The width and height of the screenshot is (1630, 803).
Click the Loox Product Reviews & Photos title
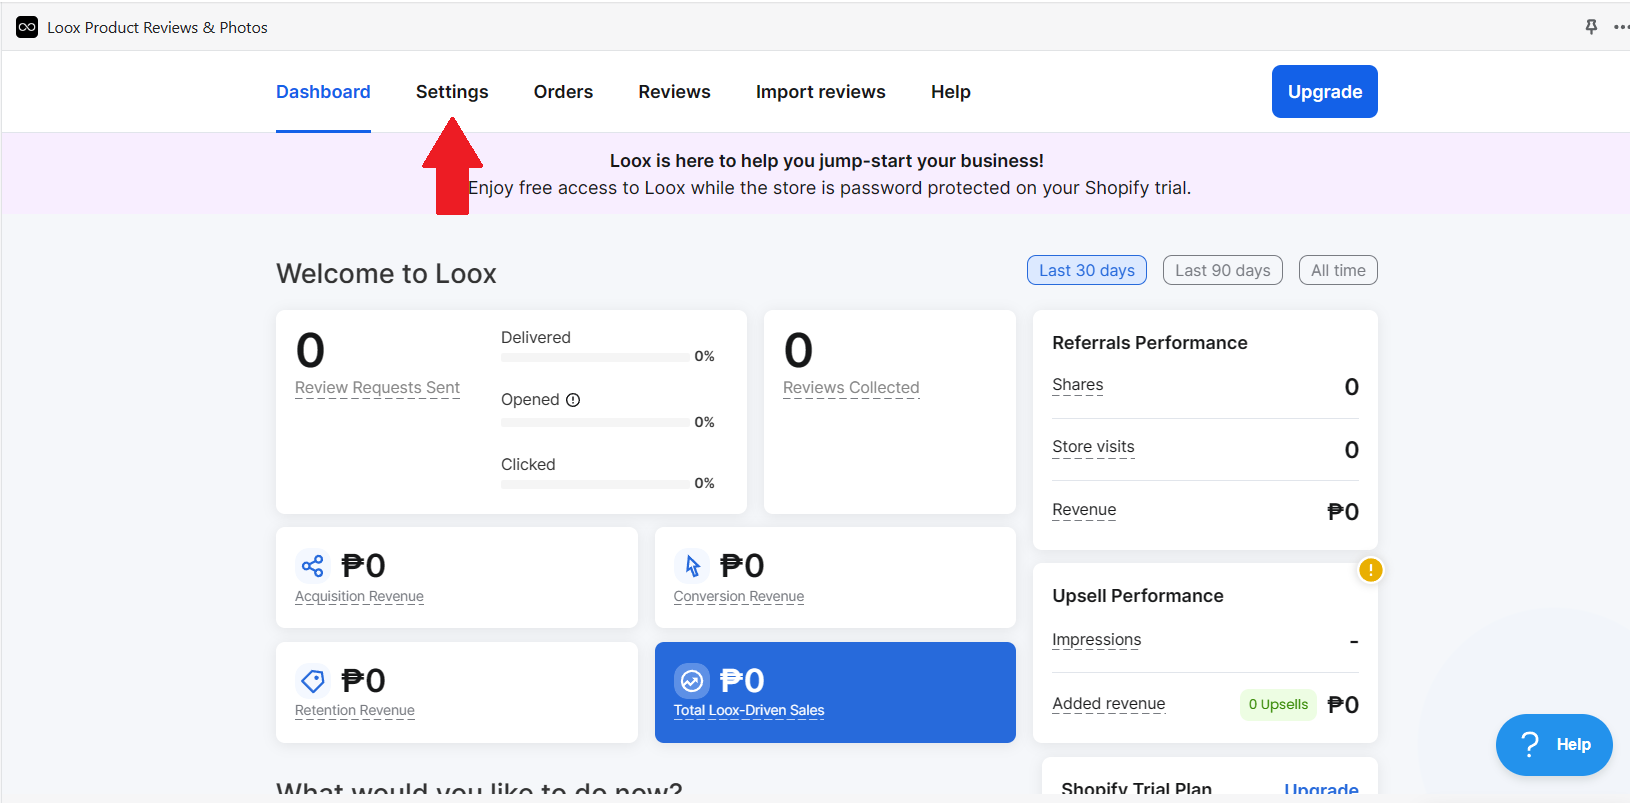click(x=158, y=28)
